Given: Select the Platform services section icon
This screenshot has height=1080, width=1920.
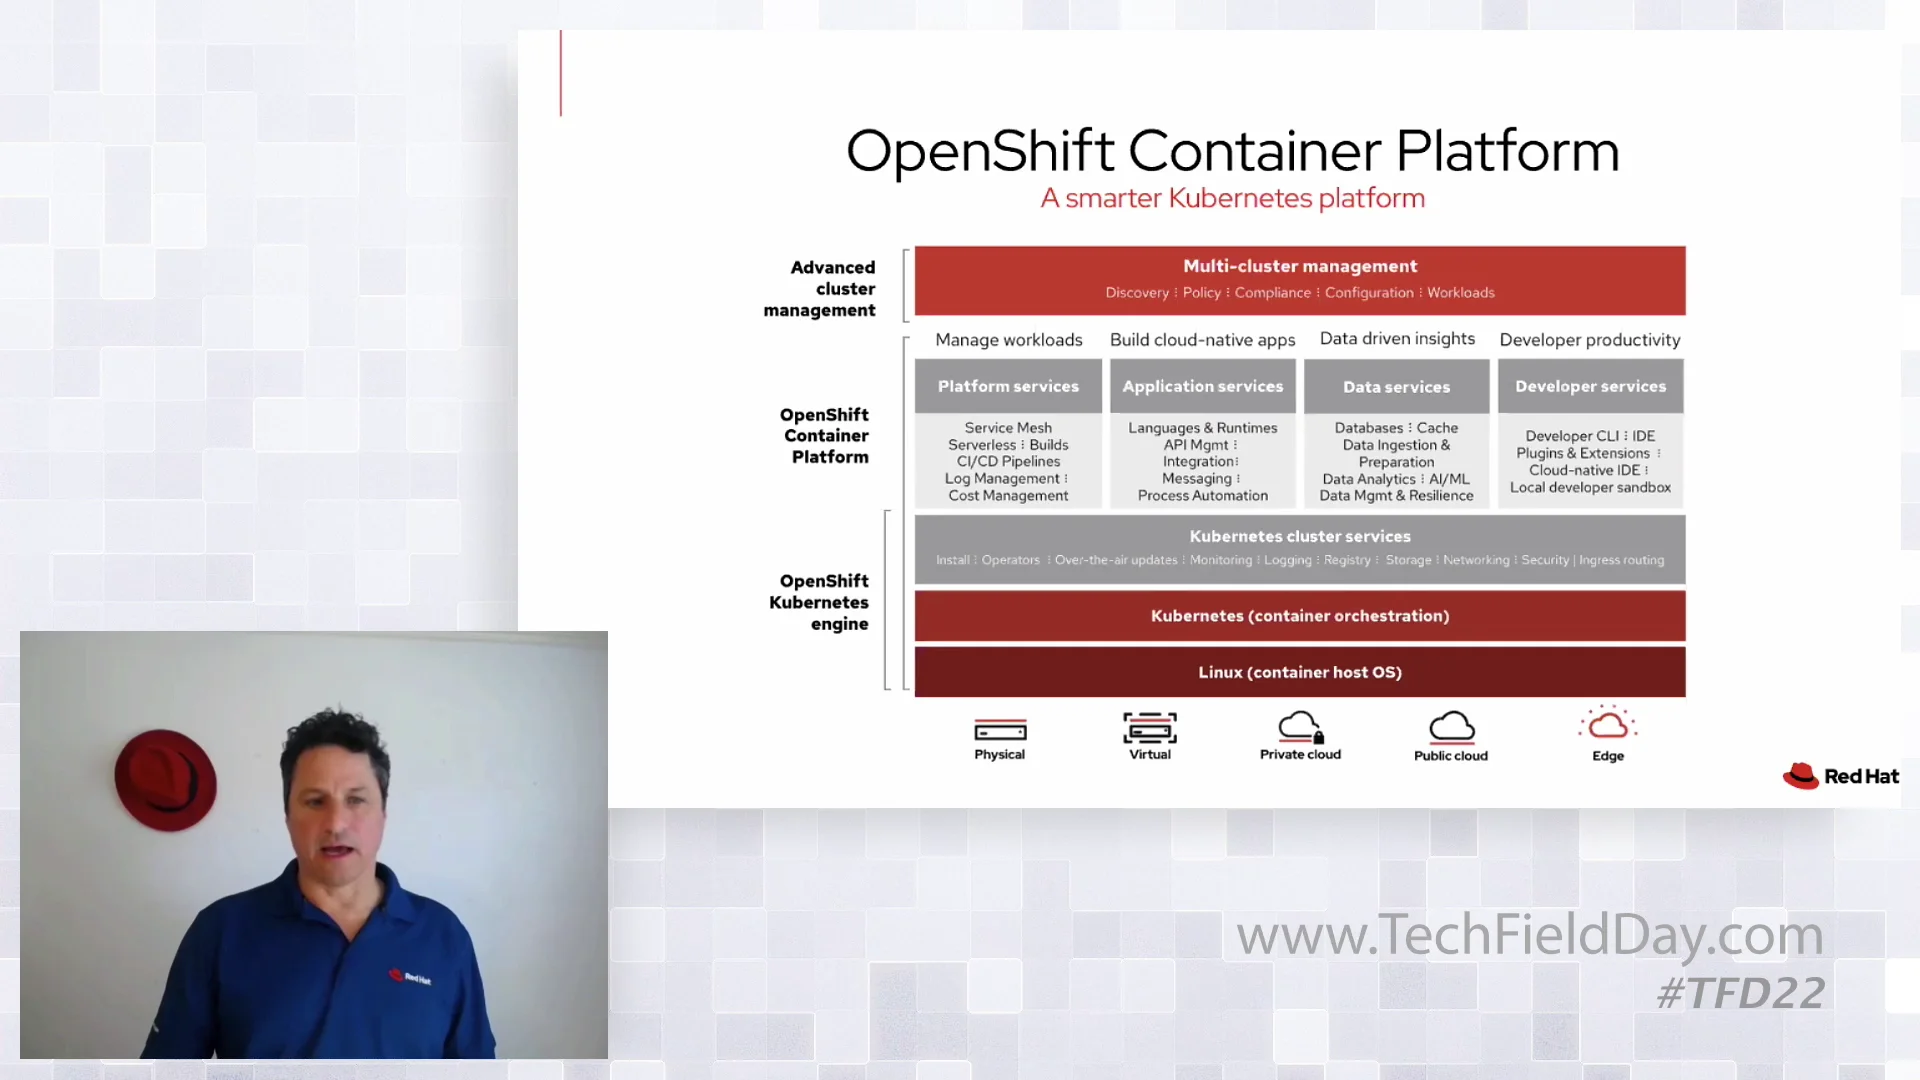Looking at the screenshot, I should point(1007,386).
